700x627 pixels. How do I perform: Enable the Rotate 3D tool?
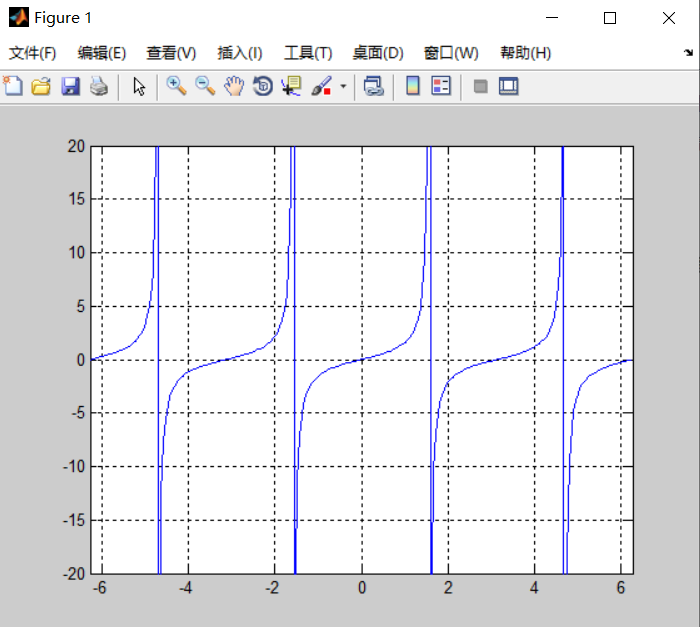pyautogui.click(x=263, y=86)
